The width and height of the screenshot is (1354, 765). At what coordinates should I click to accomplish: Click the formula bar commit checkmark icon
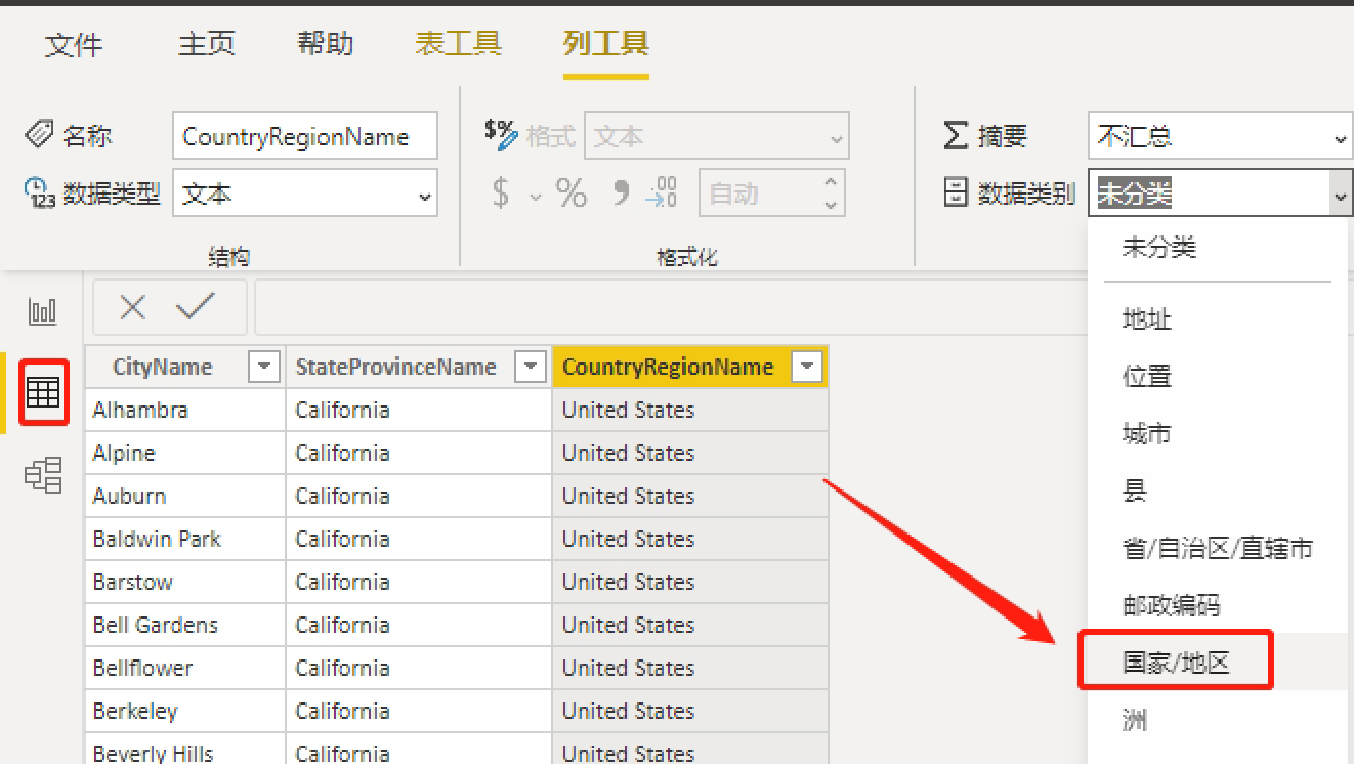(x=195, y=307)
